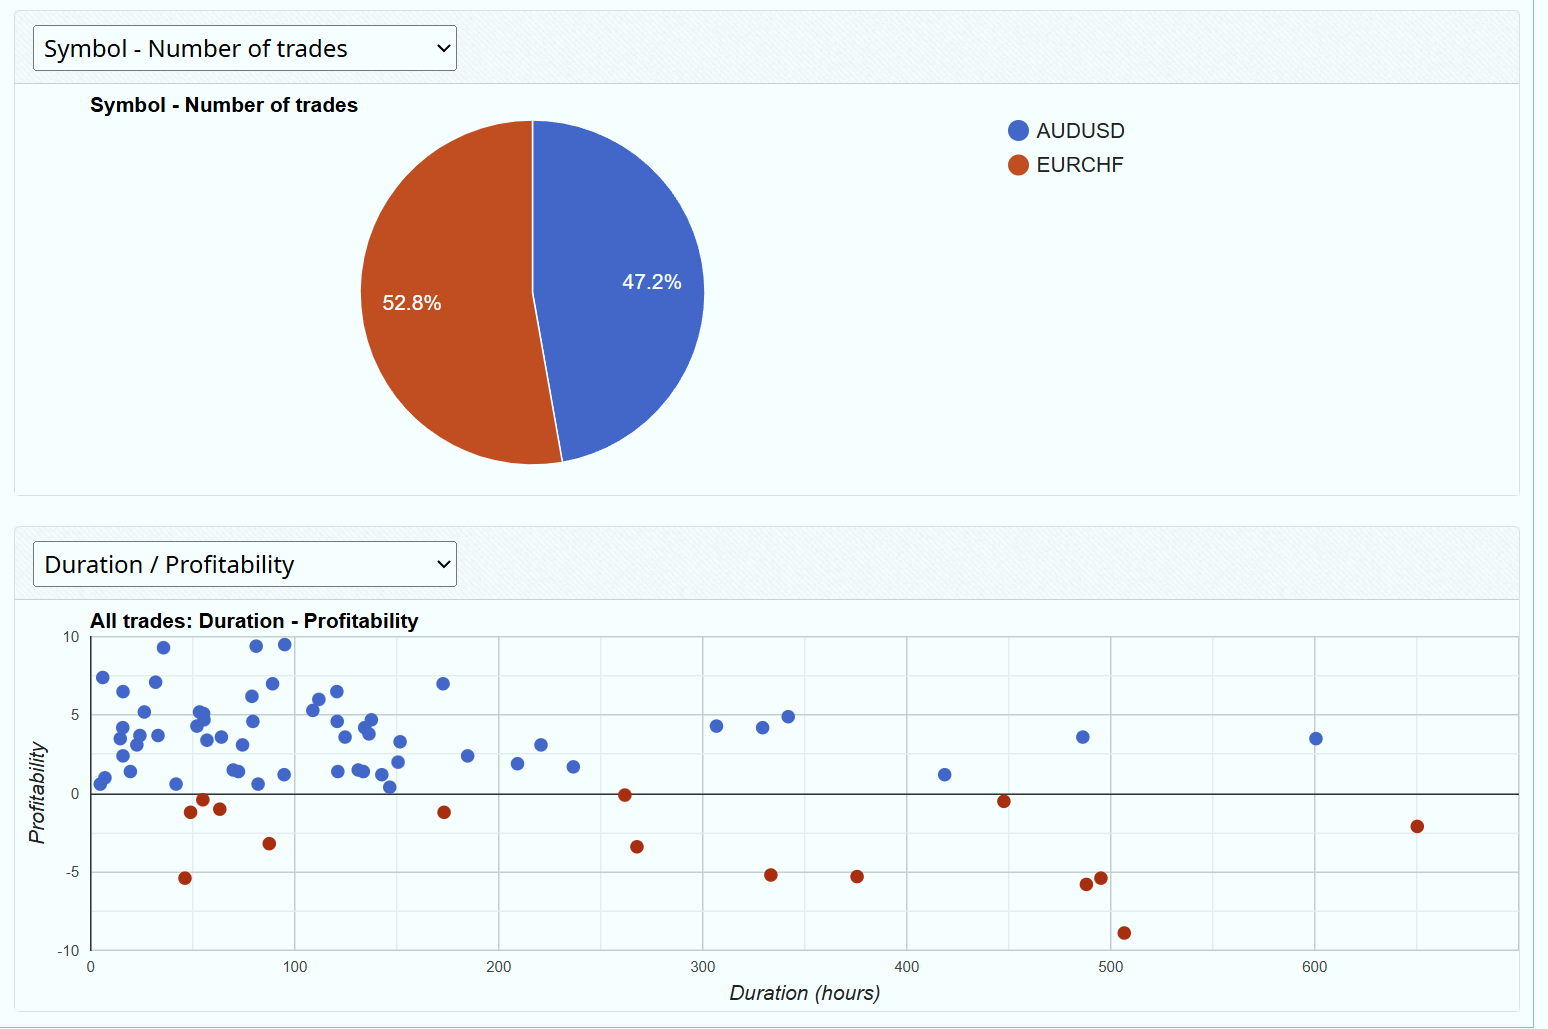The height and width of the screenshot is (1029, 1548).
Task: Expand the Duration / Profitability dropdown
Action: click(244, 565)
